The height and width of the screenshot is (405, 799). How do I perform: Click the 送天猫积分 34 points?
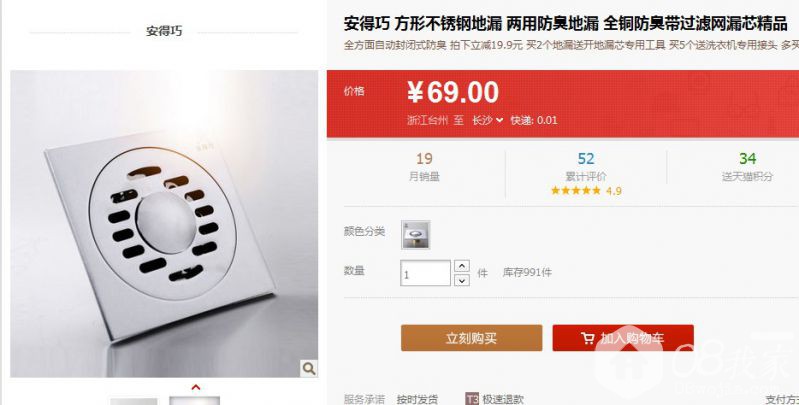coord(747,168)
